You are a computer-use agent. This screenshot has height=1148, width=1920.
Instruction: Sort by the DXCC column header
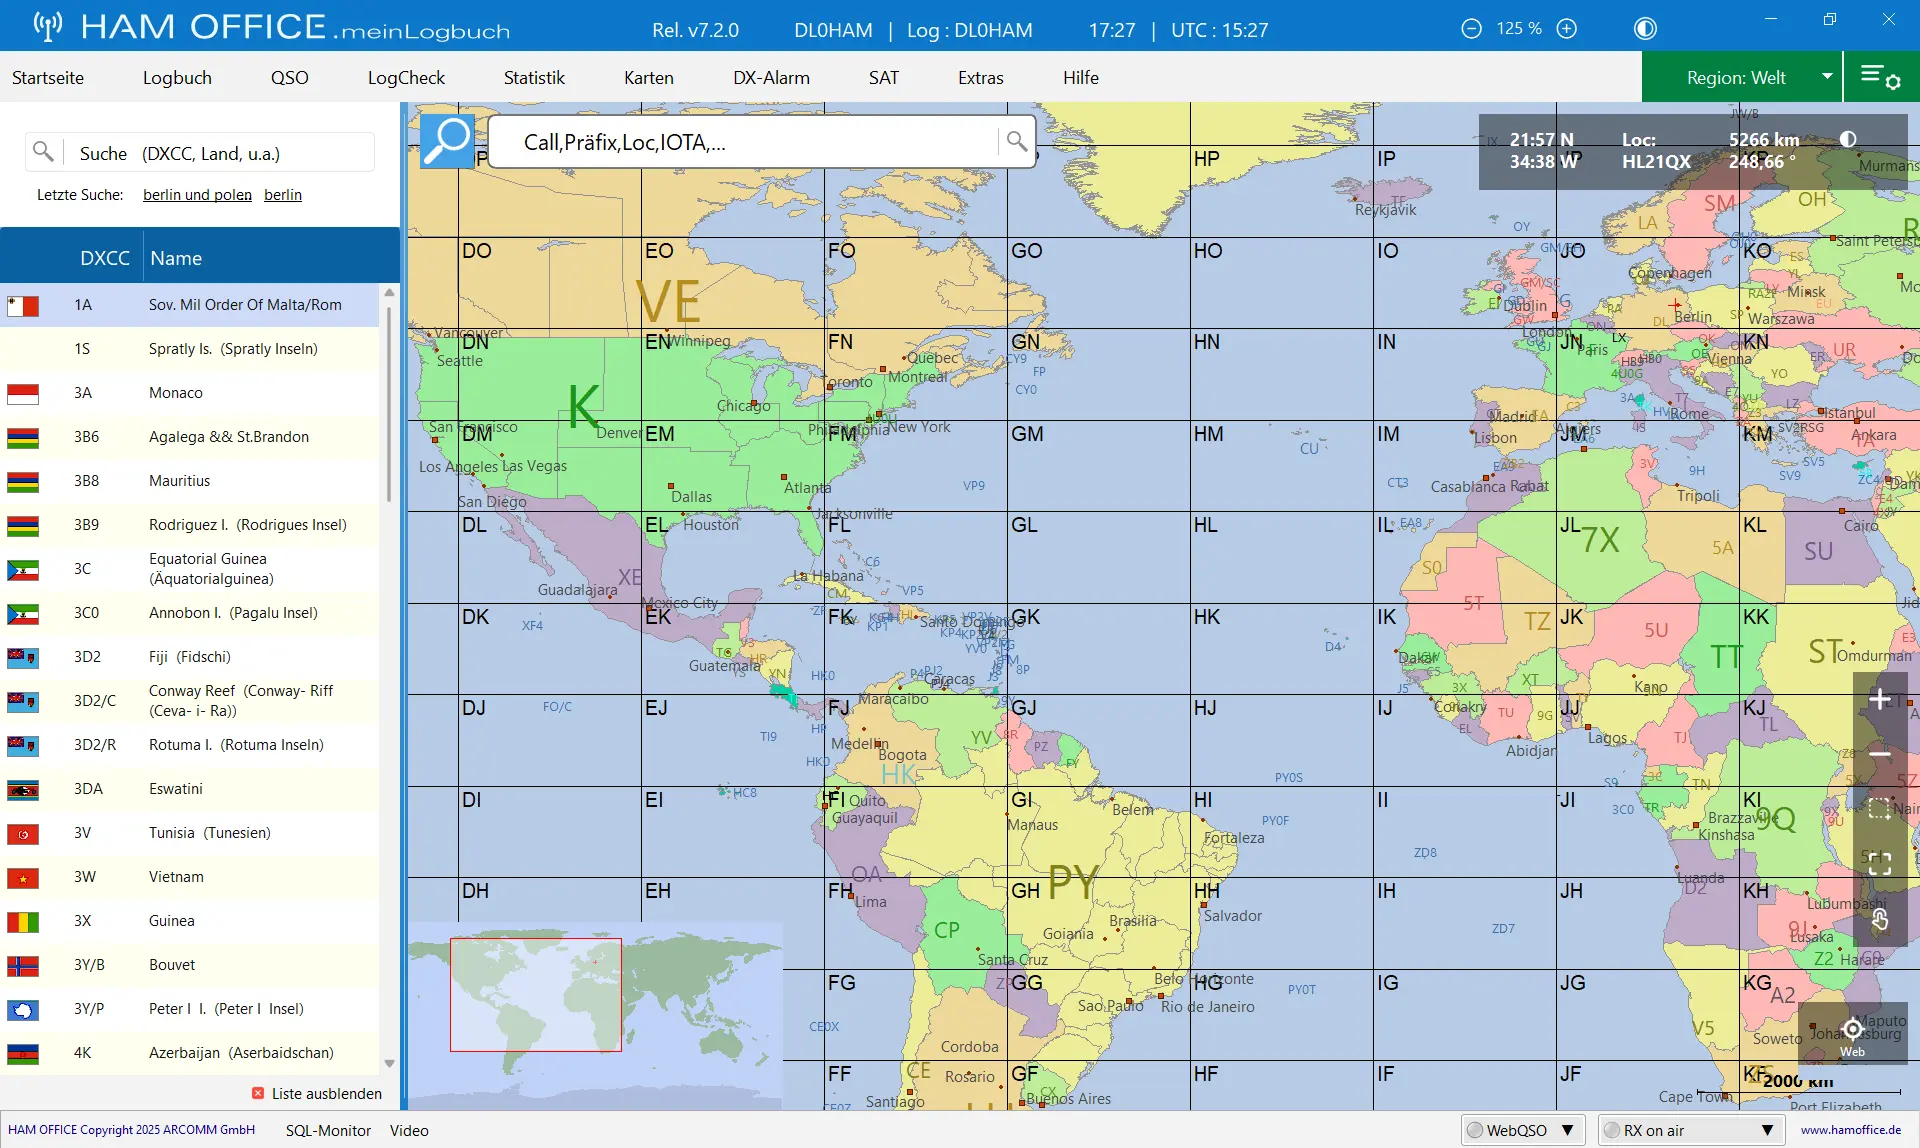[x=104, y=258]
